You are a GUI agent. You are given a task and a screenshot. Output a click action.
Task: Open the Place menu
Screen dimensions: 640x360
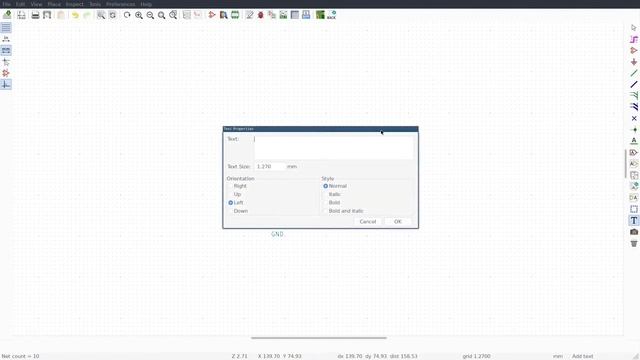[x=54, y=4]
